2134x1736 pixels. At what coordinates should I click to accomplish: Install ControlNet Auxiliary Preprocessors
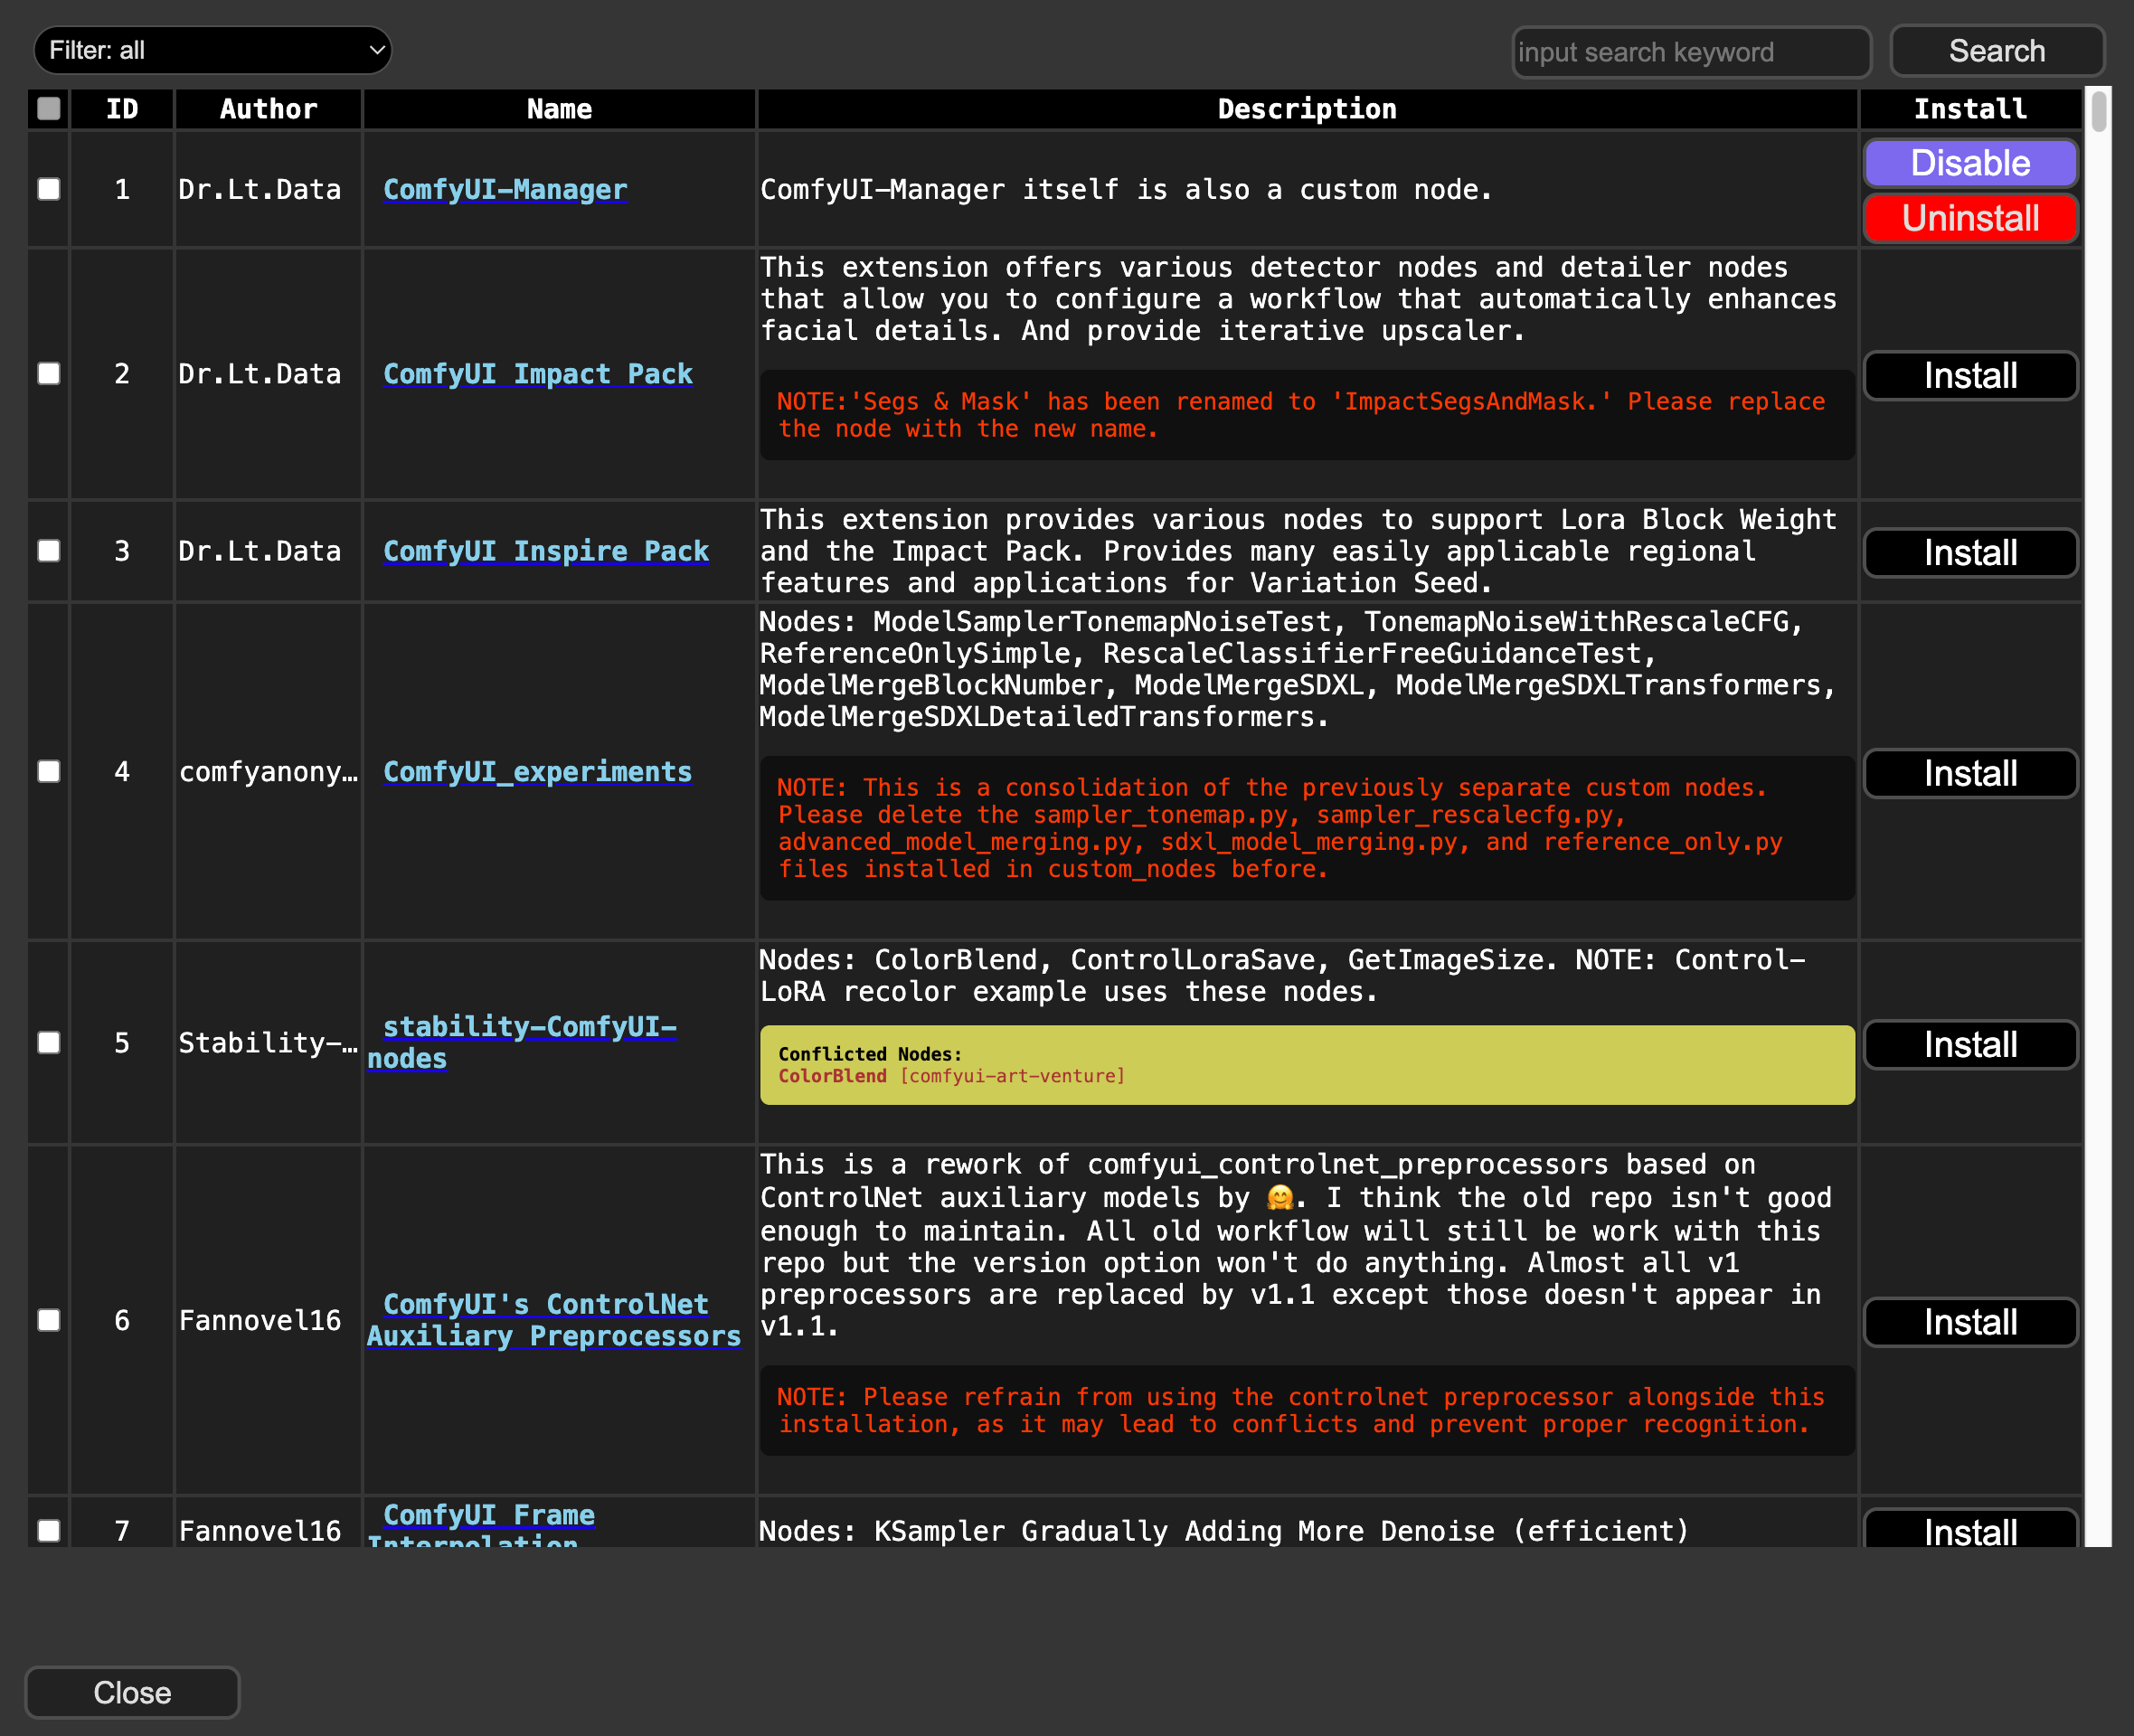tap(1970, 1322)
